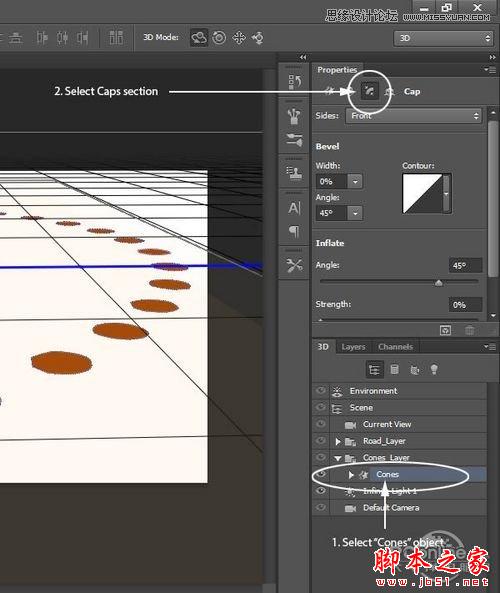Image resolution: width=500 pixels, height=593 pixels.
Task: Select the Coordinates icon in Properties
Action: pos(390,92)
